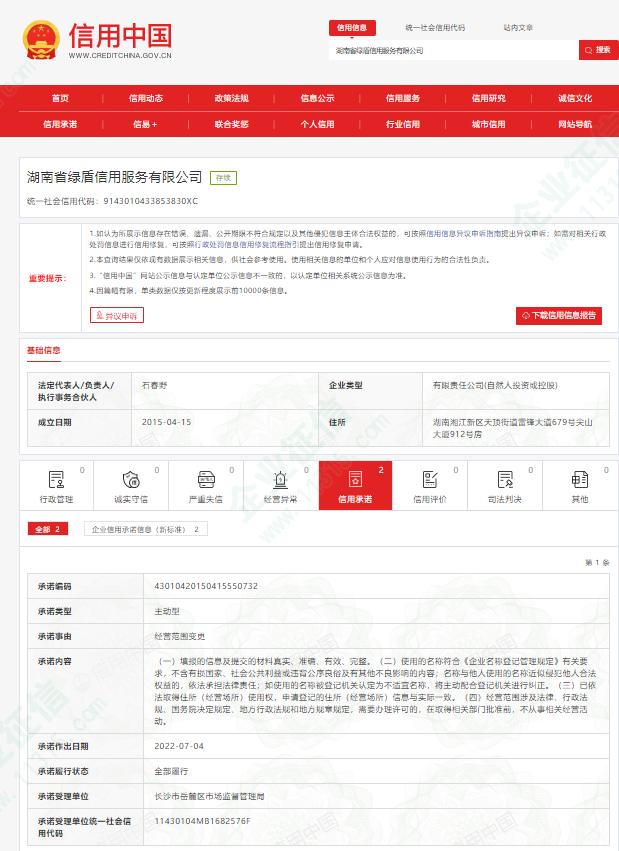Click the company name search input field
The width and height of the screenshot is (619, 851).
454,50
